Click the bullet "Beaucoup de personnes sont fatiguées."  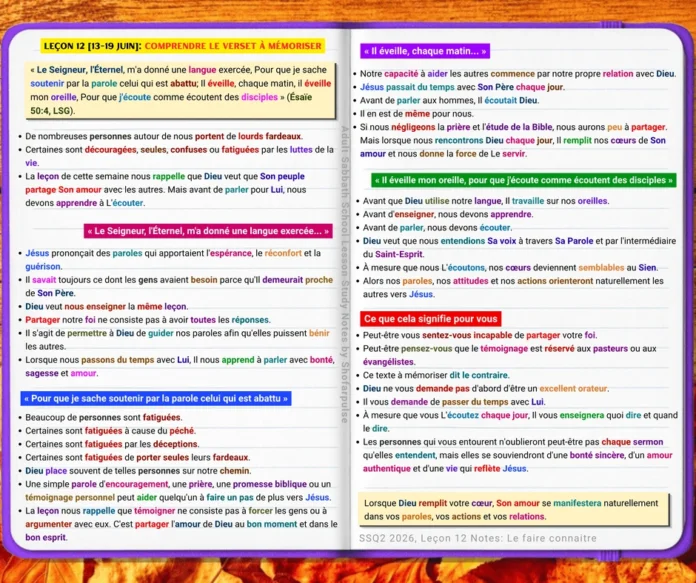coord(103,417)
